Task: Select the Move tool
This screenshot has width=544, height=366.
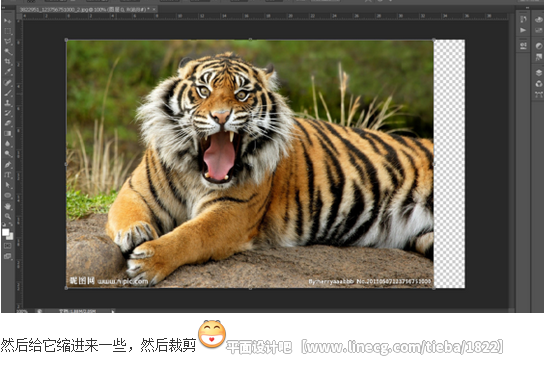Action: 8,21
